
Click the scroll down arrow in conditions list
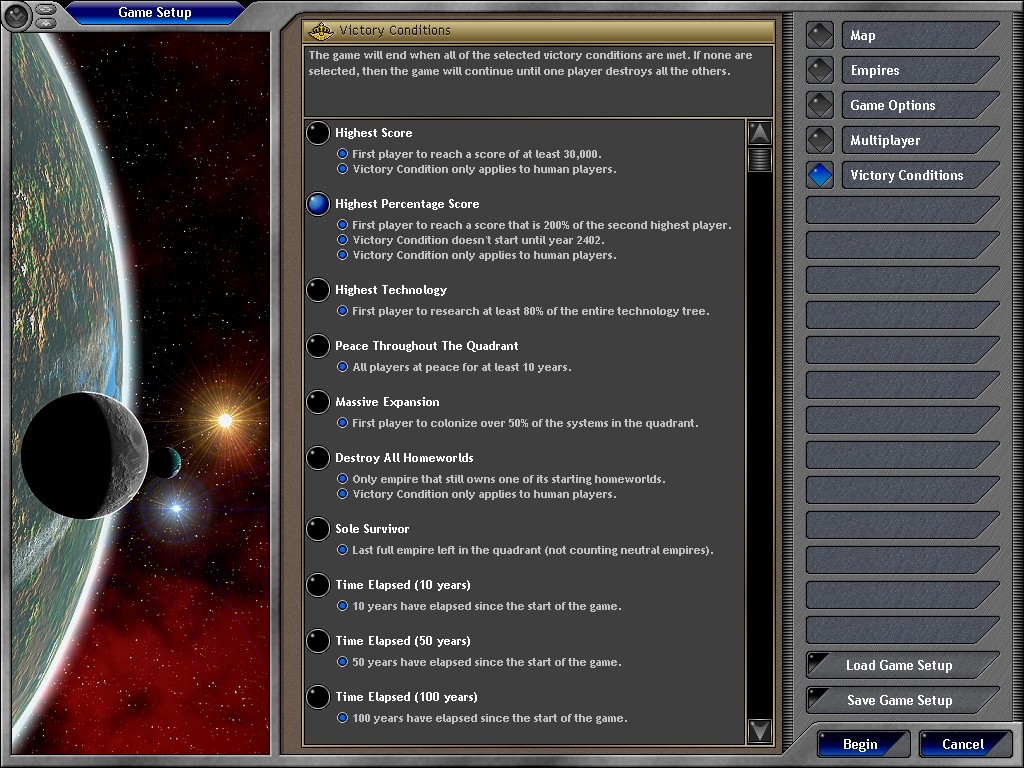[x=760, y=731]
